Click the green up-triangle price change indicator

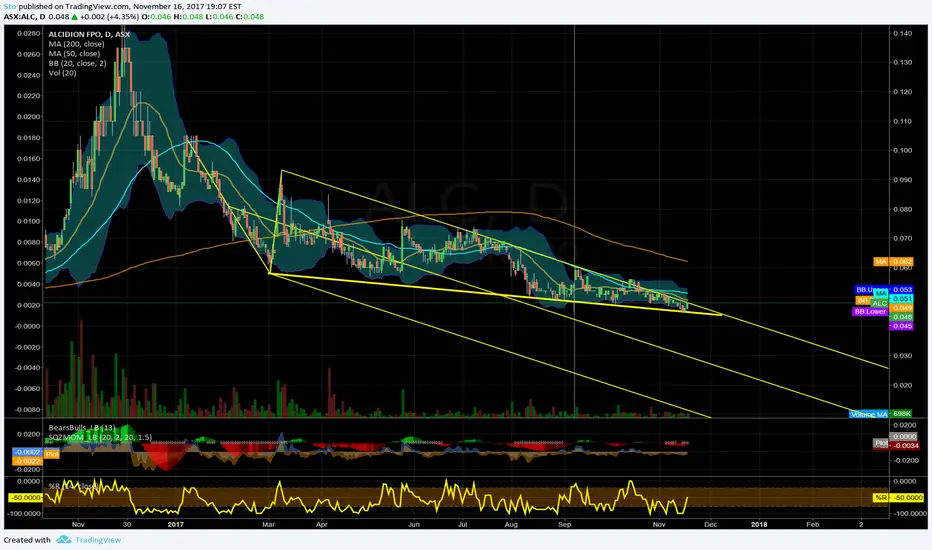point(74,17)
